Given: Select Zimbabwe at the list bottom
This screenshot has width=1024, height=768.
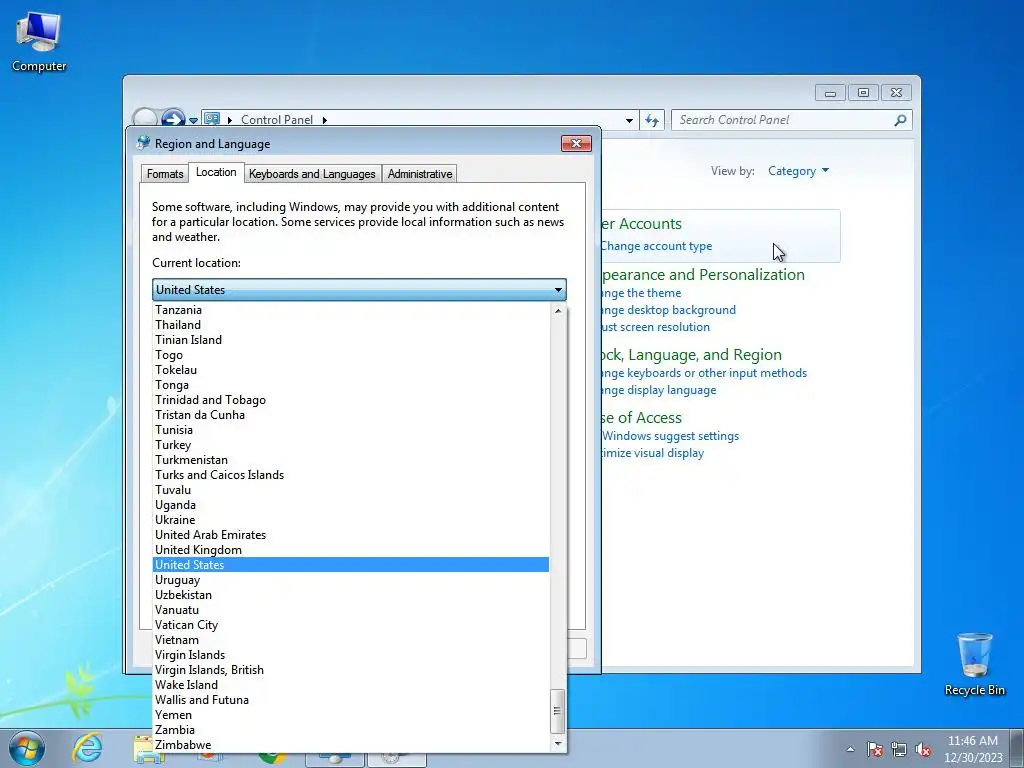Looking at the screenshot, I should click(x=351, y=745).
